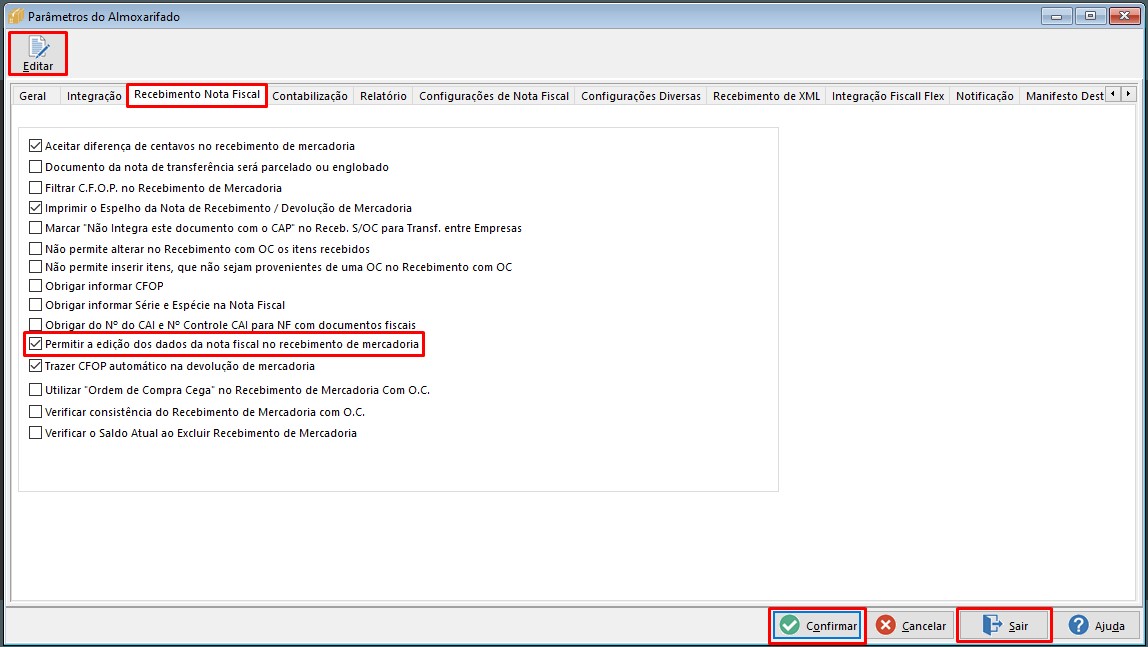This screenshot has width=1148, height=647.
Task: Click the Confirmar button
Action: click(817, 625)
